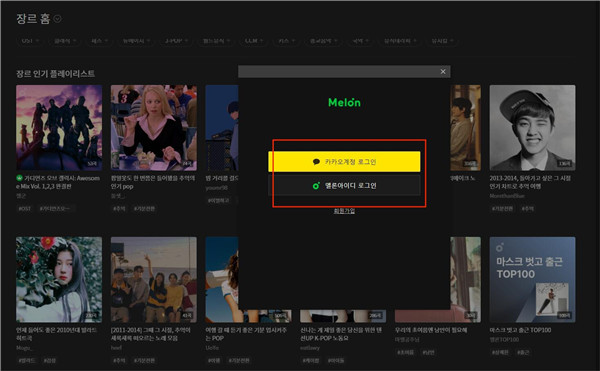600x371 pixels.
Task: Click the green Melon ID circle icon
Action: coord(316,186)
